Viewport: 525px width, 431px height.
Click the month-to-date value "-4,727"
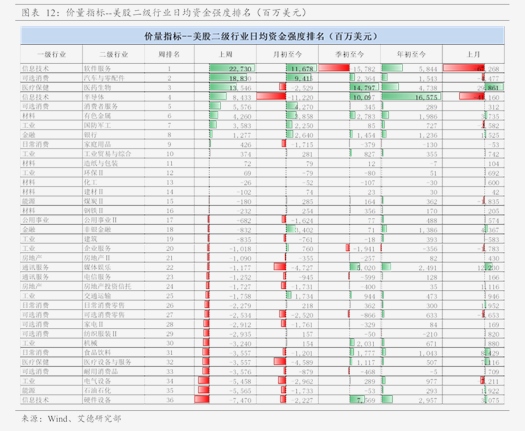[302, 268]
